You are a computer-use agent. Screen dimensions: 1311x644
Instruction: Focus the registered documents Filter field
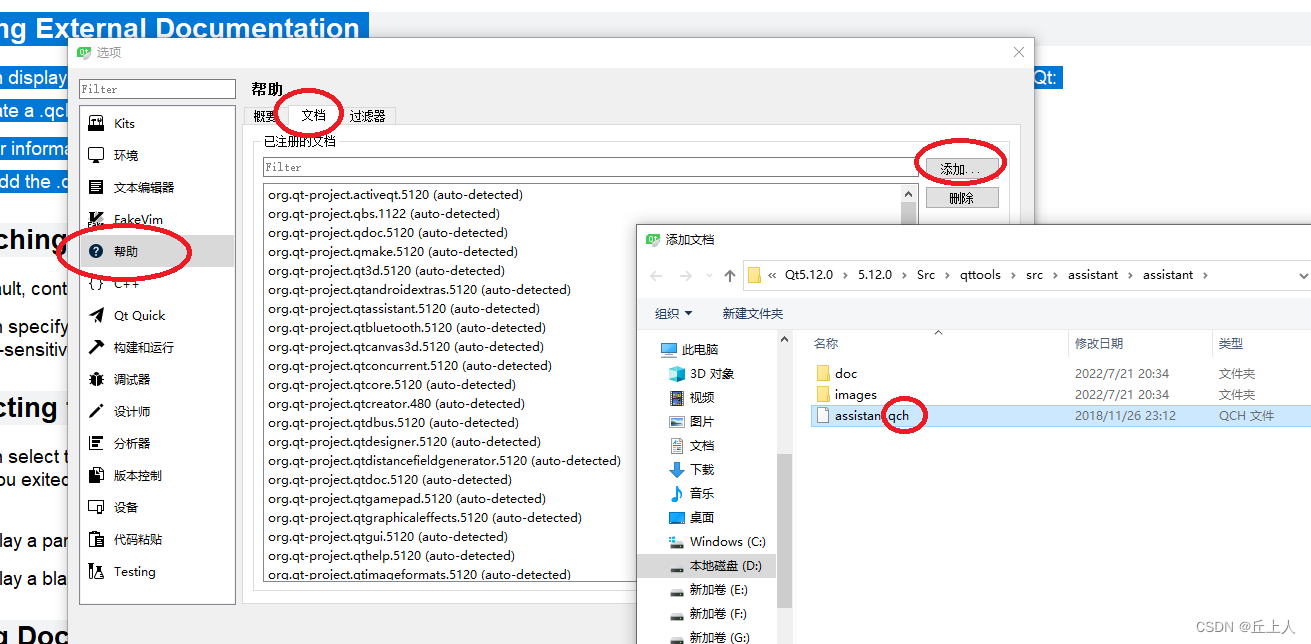tap(590, 167)
